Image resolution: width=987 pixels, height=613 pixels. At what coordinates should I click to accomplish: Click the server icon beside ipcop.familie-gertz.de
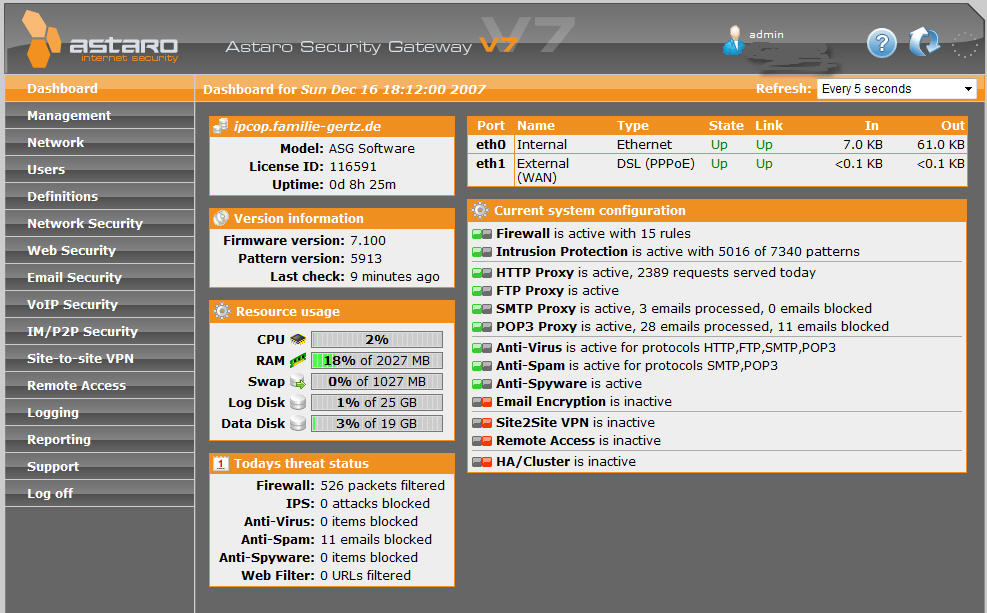pyautogui.click(x=221, y=126)
